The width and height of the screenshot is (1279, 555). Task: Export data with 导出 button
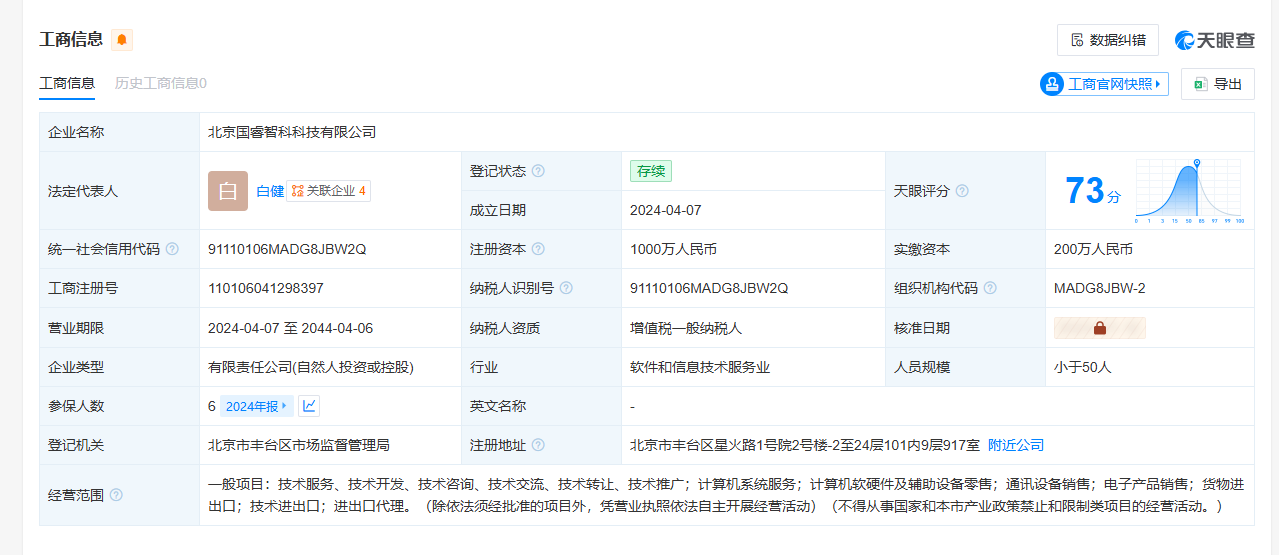pyautogui.click(x=1217, y=84)
